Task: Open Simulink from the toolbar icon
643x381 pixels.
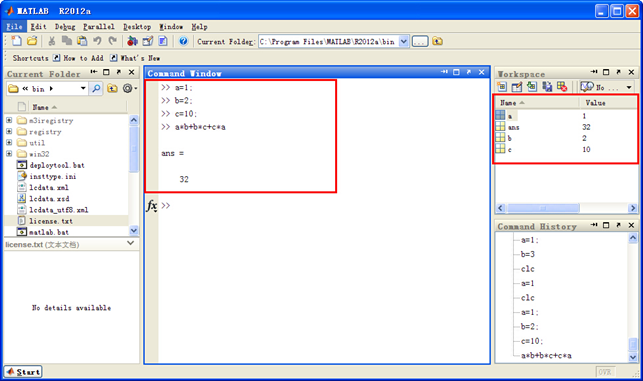Action: point(132,41)
